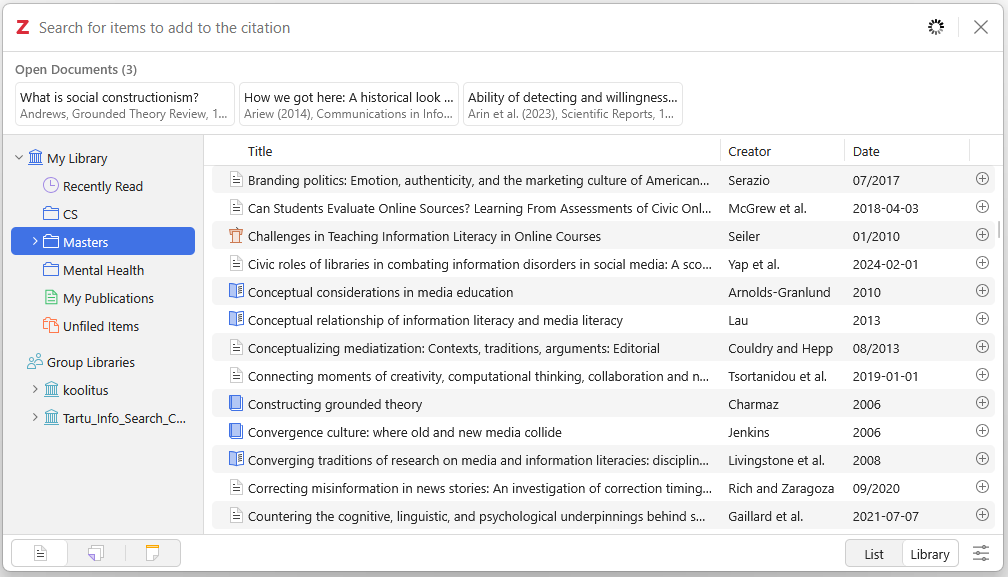Select Conceptual relationship of information literacy row

[603, 320]
